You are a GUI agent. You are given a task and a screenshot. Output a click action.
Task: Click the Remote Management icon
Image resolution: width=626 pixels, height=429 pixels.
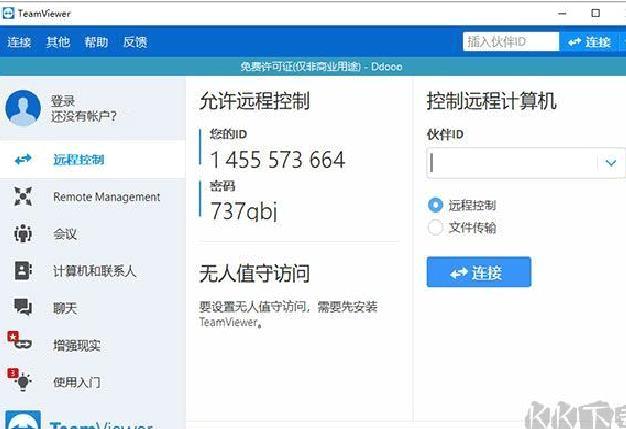[23, 196]
